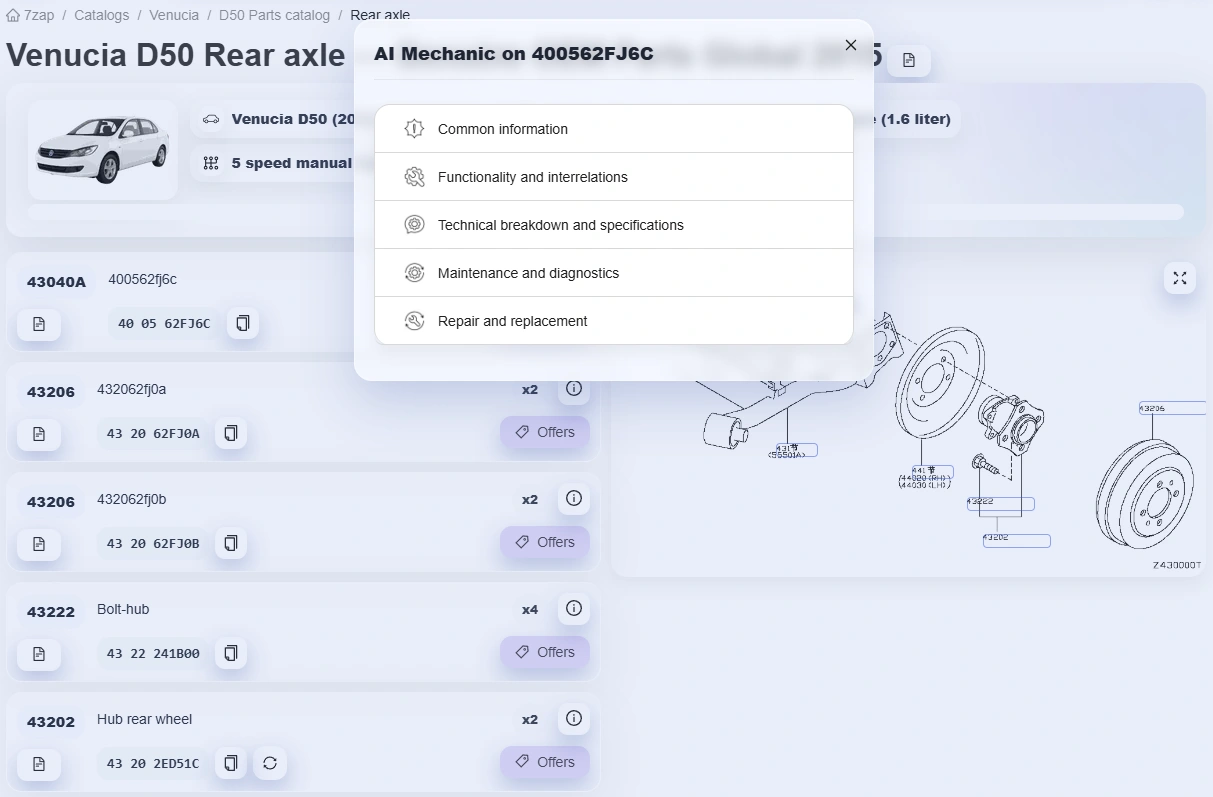The width and height of the screenshot is (1213, 797).
Task: View Offers for 432062fj0b
Action: click(x=545, y=542)
